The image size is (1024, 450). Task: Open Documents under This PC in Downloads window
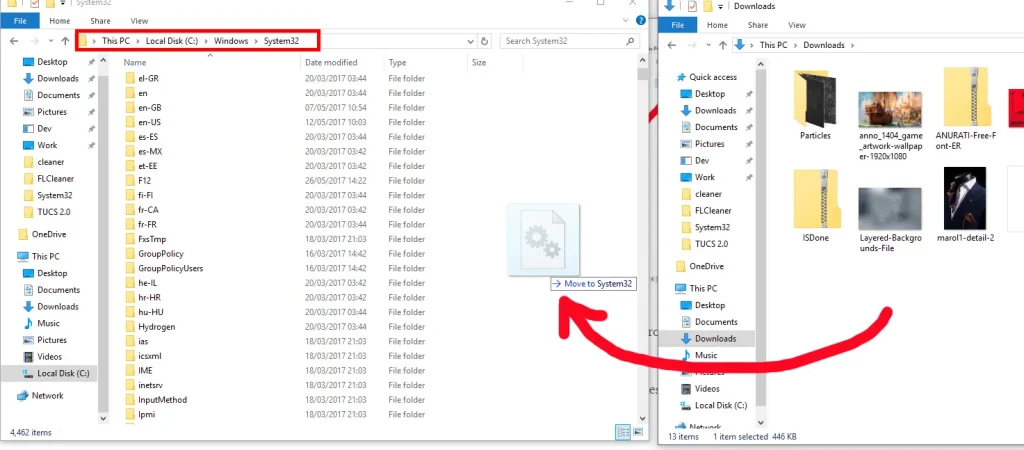pos(716,322)
